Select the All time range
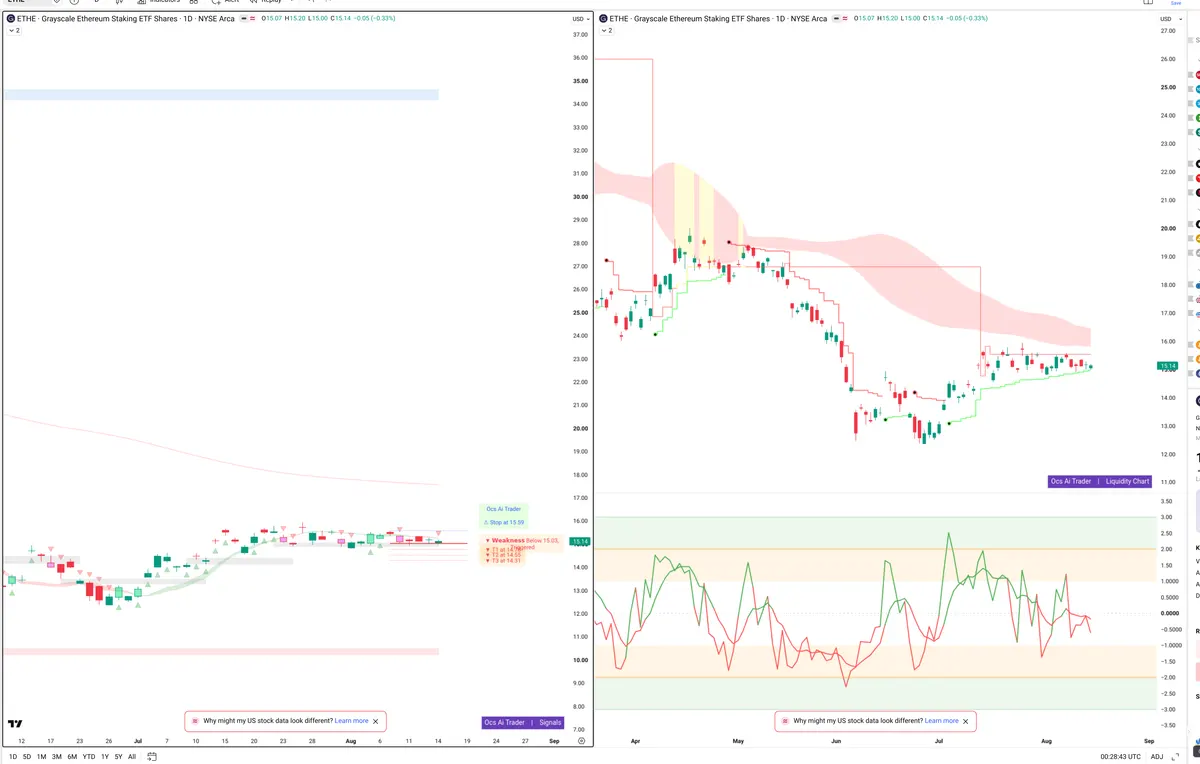Image resolution: width=1200 pixels, height=764 pixels. click(x=132, y=757)
